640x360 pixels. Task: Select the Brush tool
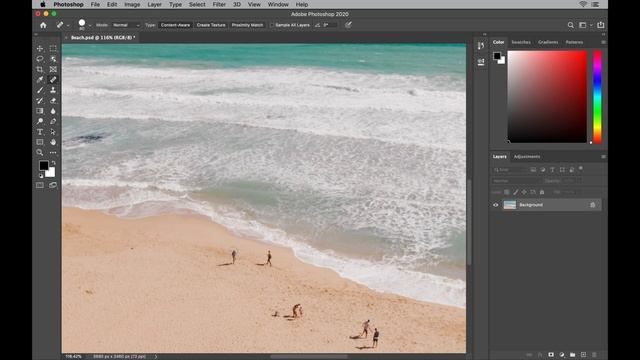click(40, 90)
